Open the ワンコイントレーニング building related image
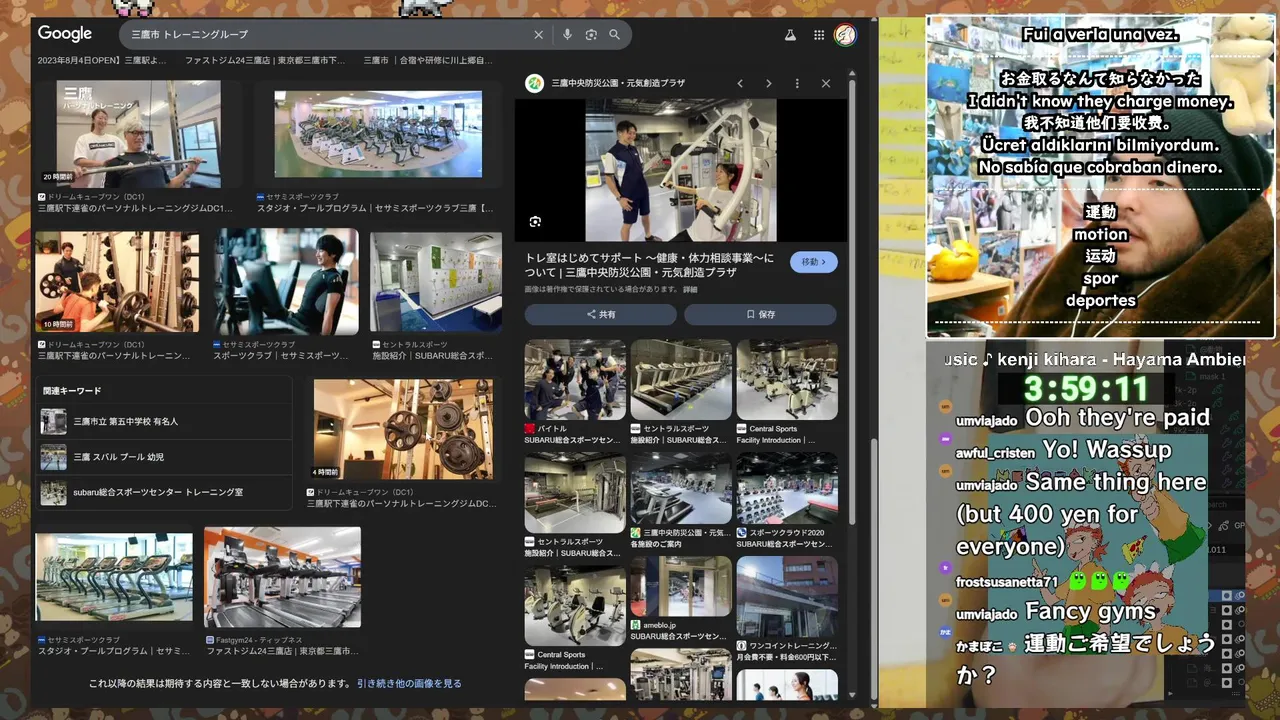The width and height of the screenshot is (1280, 720). 787,597
